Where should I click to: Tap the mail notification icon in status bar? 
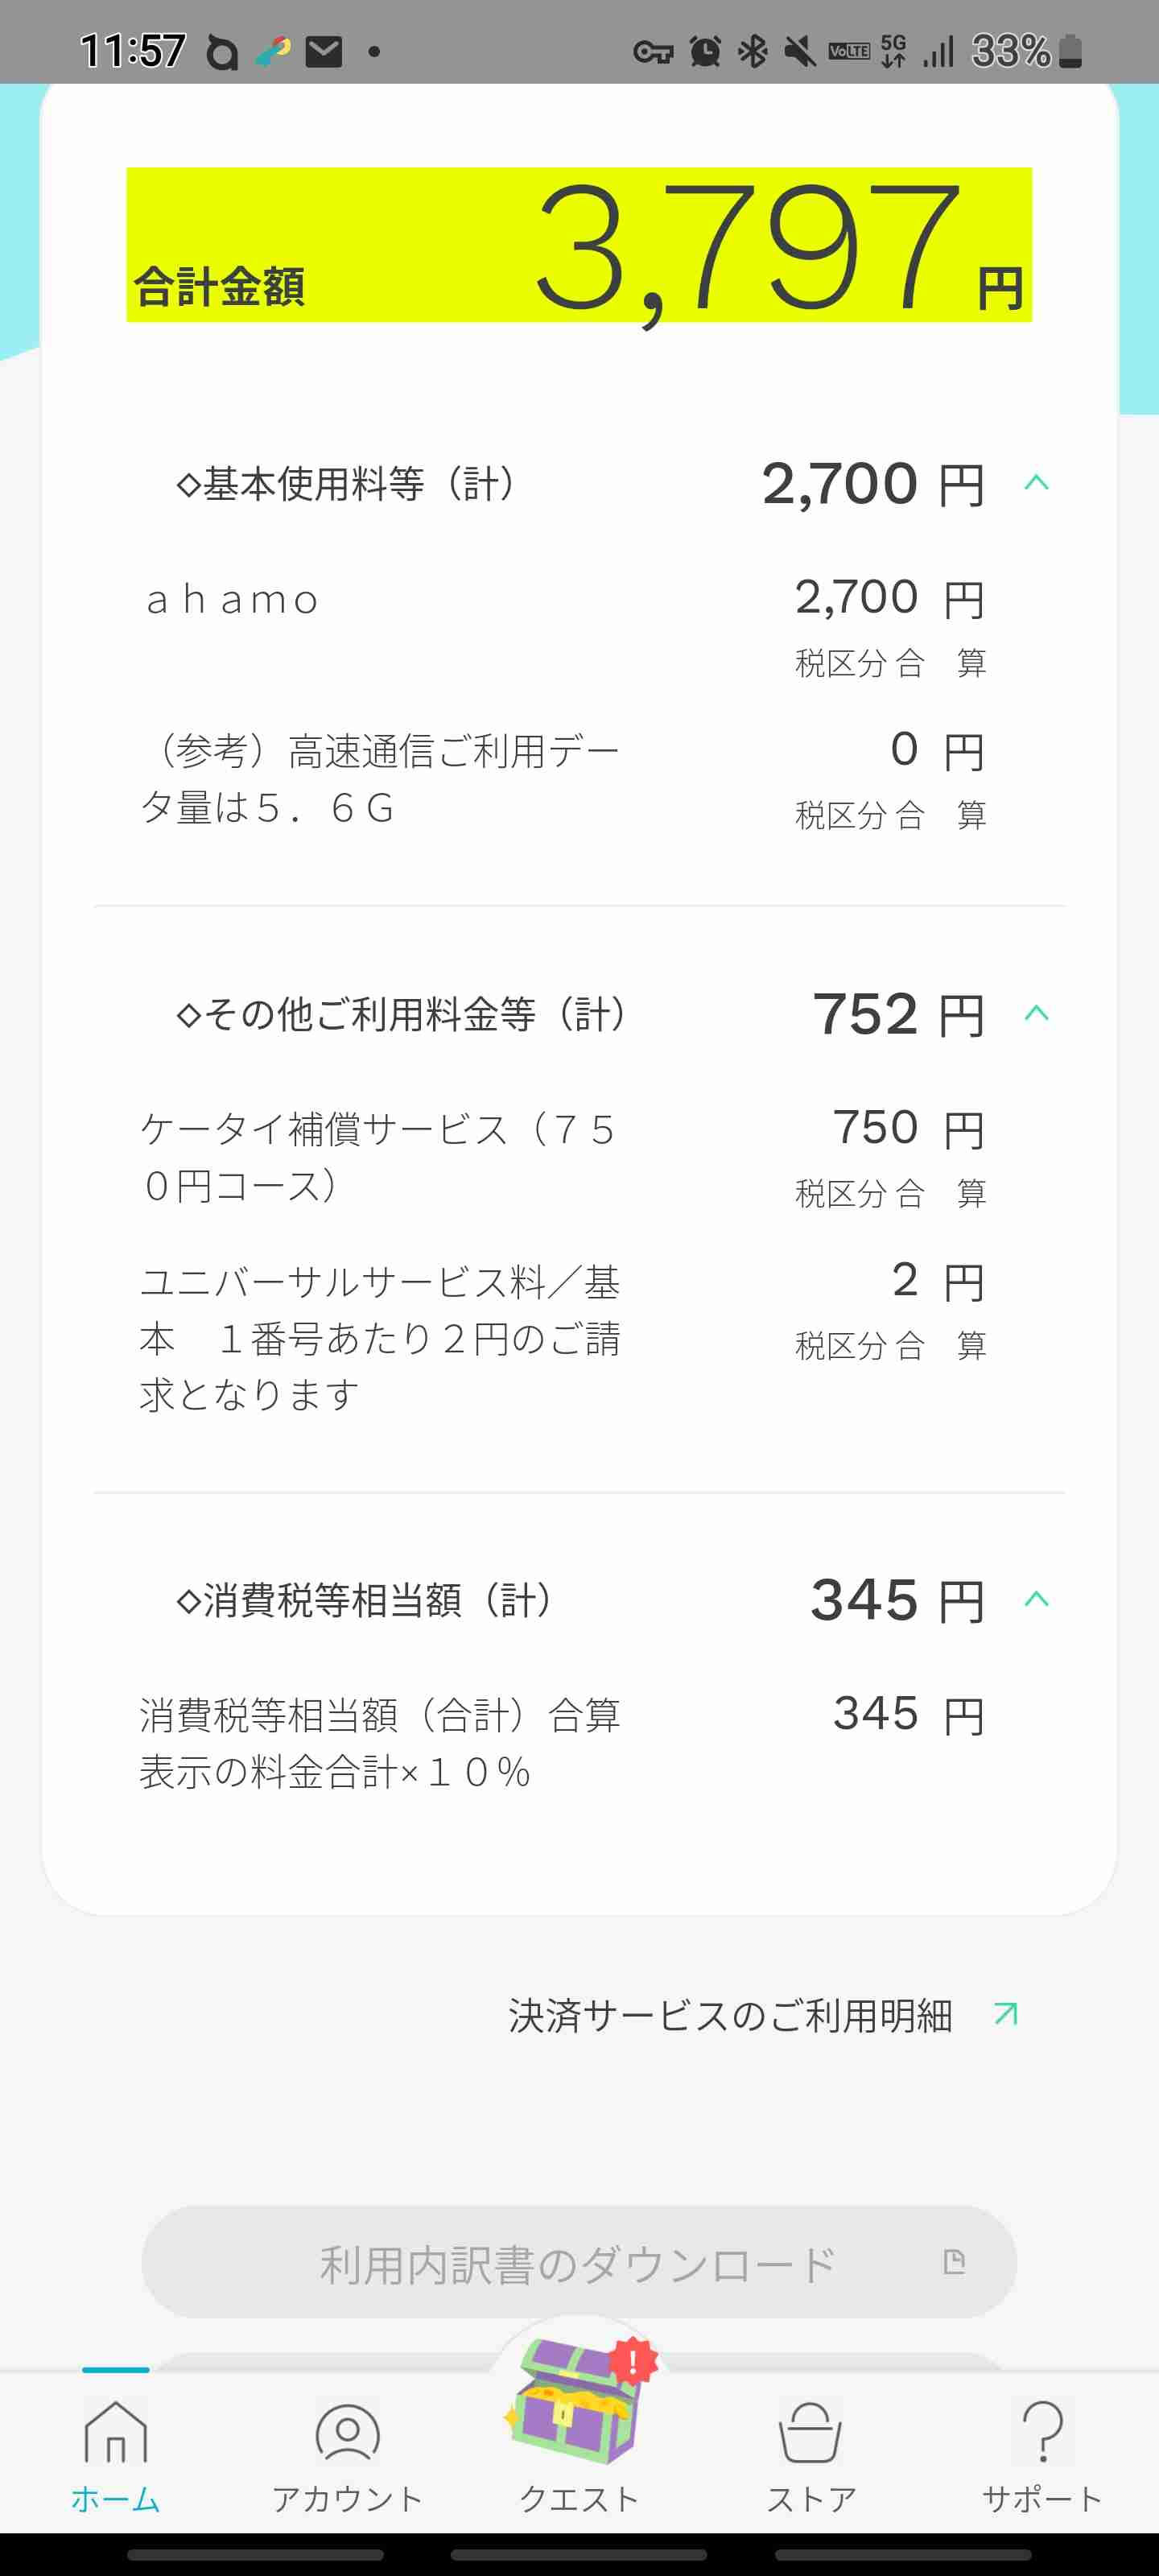(x=323, y=51)
